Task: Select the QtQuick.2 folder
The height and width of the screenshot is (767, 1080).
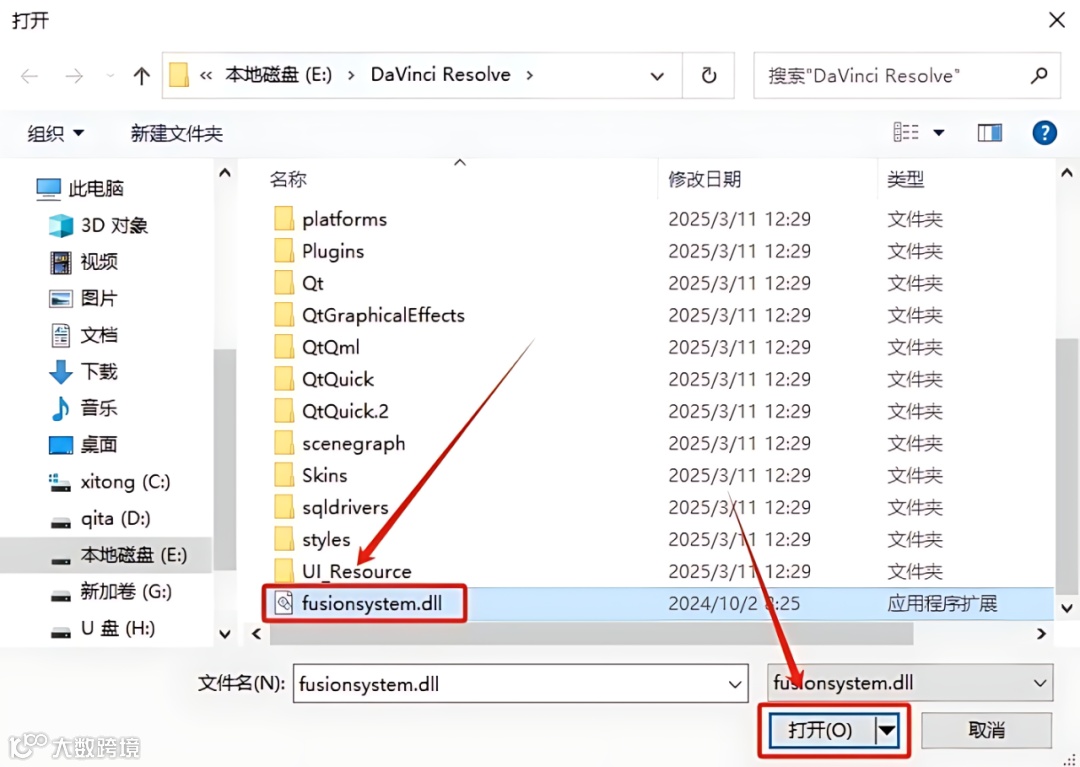Action: click(346, 411)
